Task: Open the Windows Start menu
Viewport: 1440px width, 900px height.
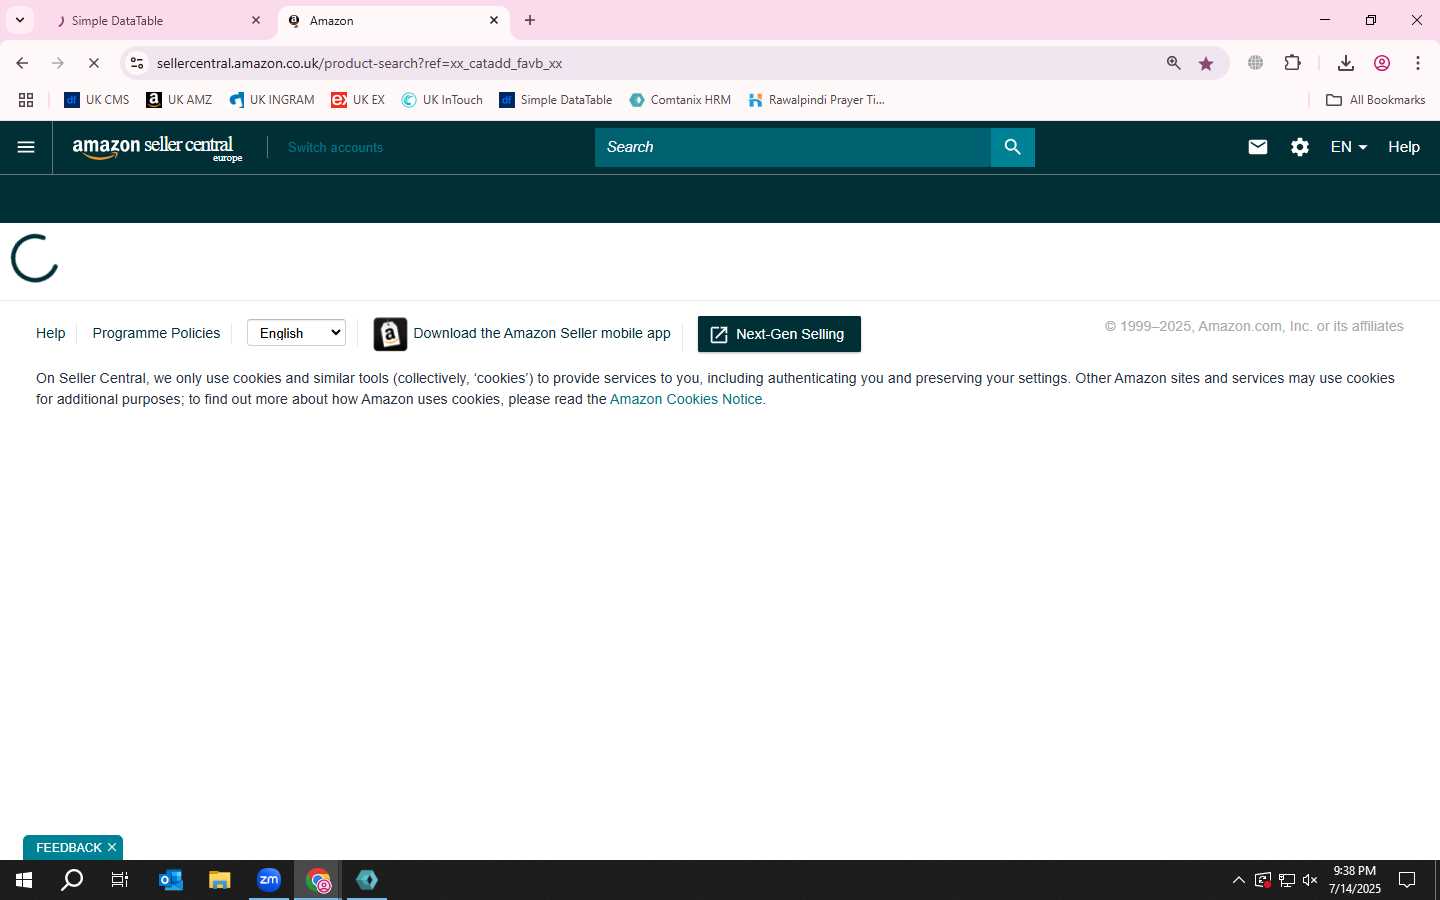Action: click(x=24, y=880)
